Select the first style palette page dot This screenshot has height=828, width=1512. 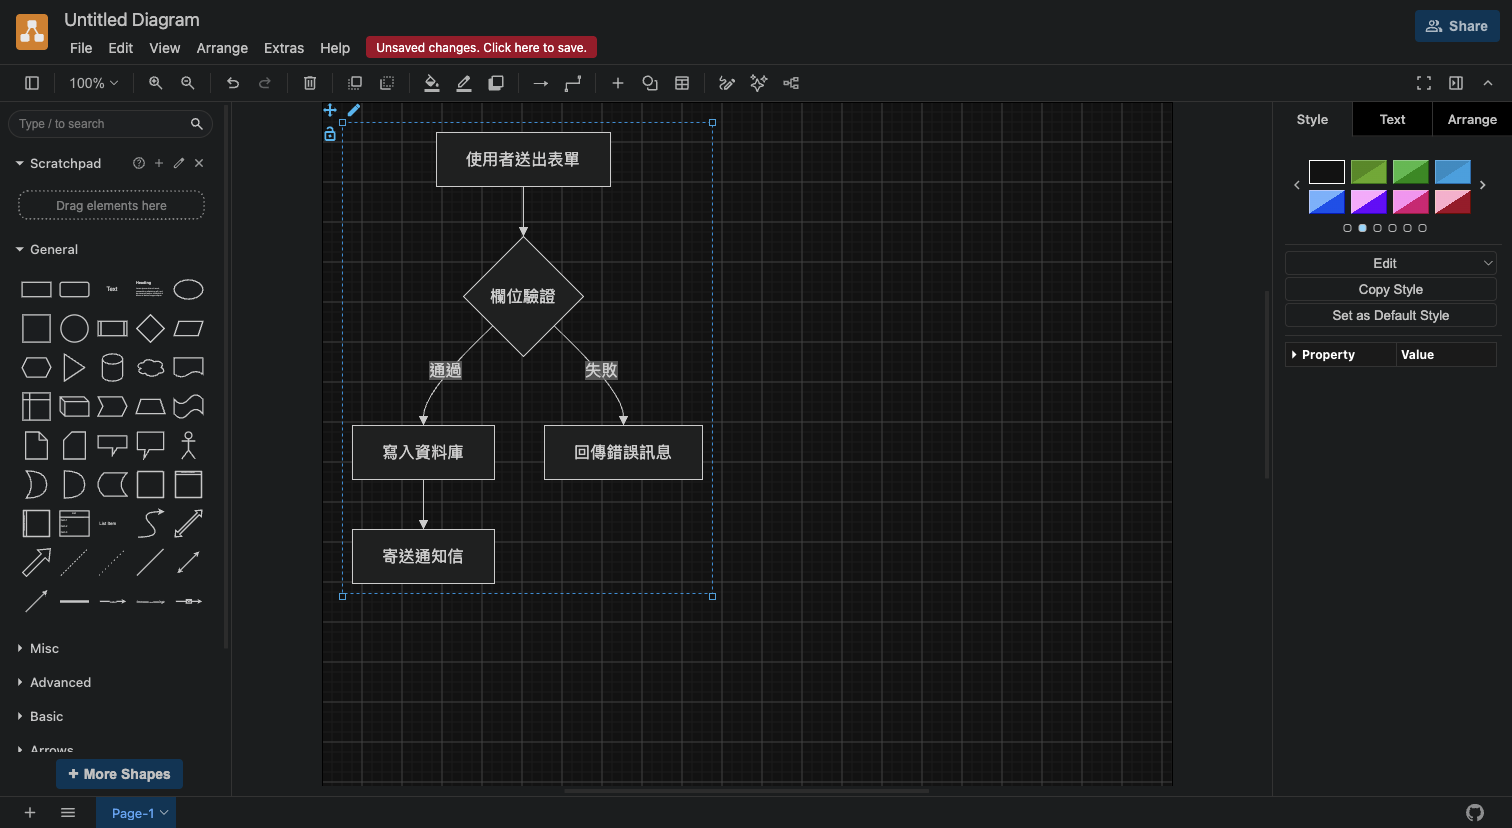(1347, 228)
